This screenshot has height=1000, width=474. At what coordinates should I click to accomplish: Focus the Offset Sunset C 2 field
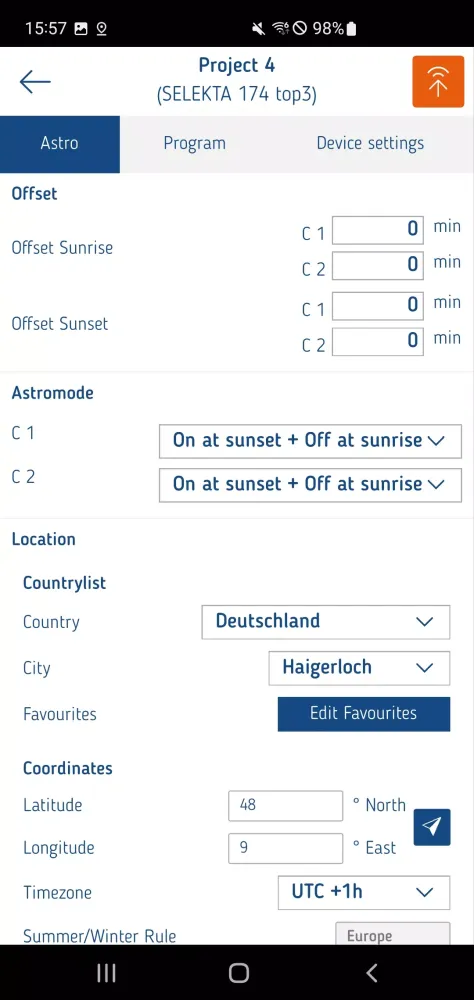(x=378, y=342)
